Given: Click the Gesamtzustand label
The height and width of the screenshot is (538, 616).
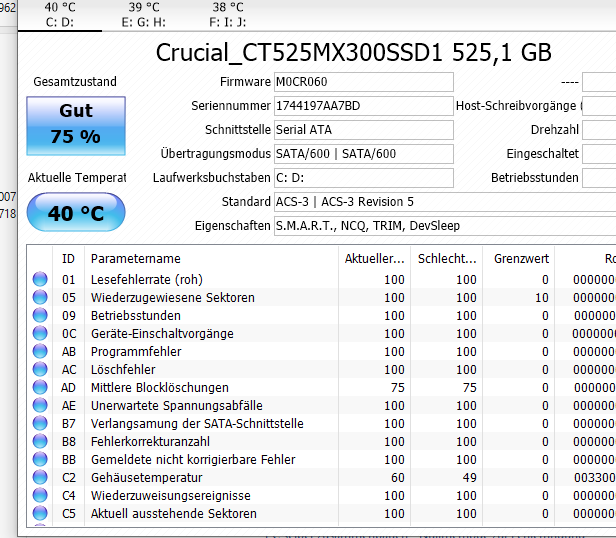Looking at the screenshot, I should (75, 82).
